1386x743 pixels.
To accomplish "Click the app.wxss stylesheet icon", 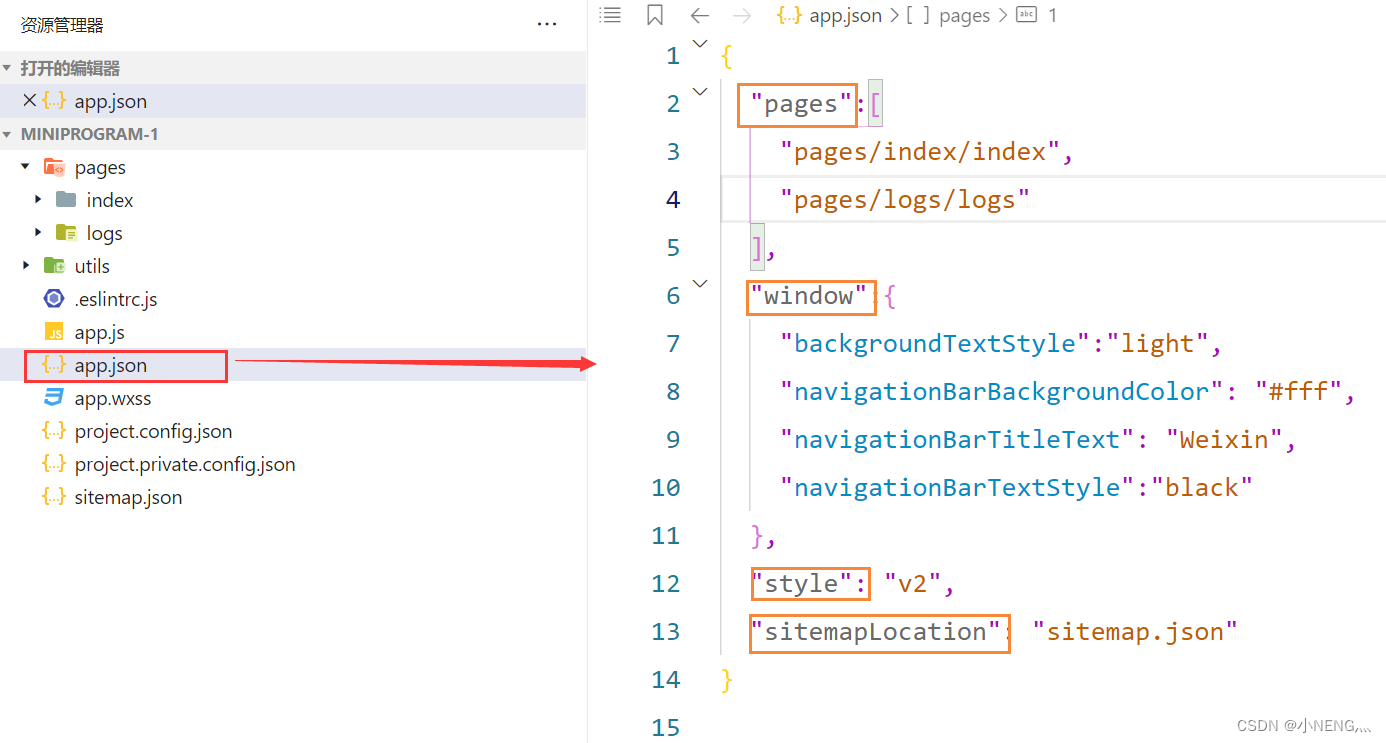I will coord(54,398).
